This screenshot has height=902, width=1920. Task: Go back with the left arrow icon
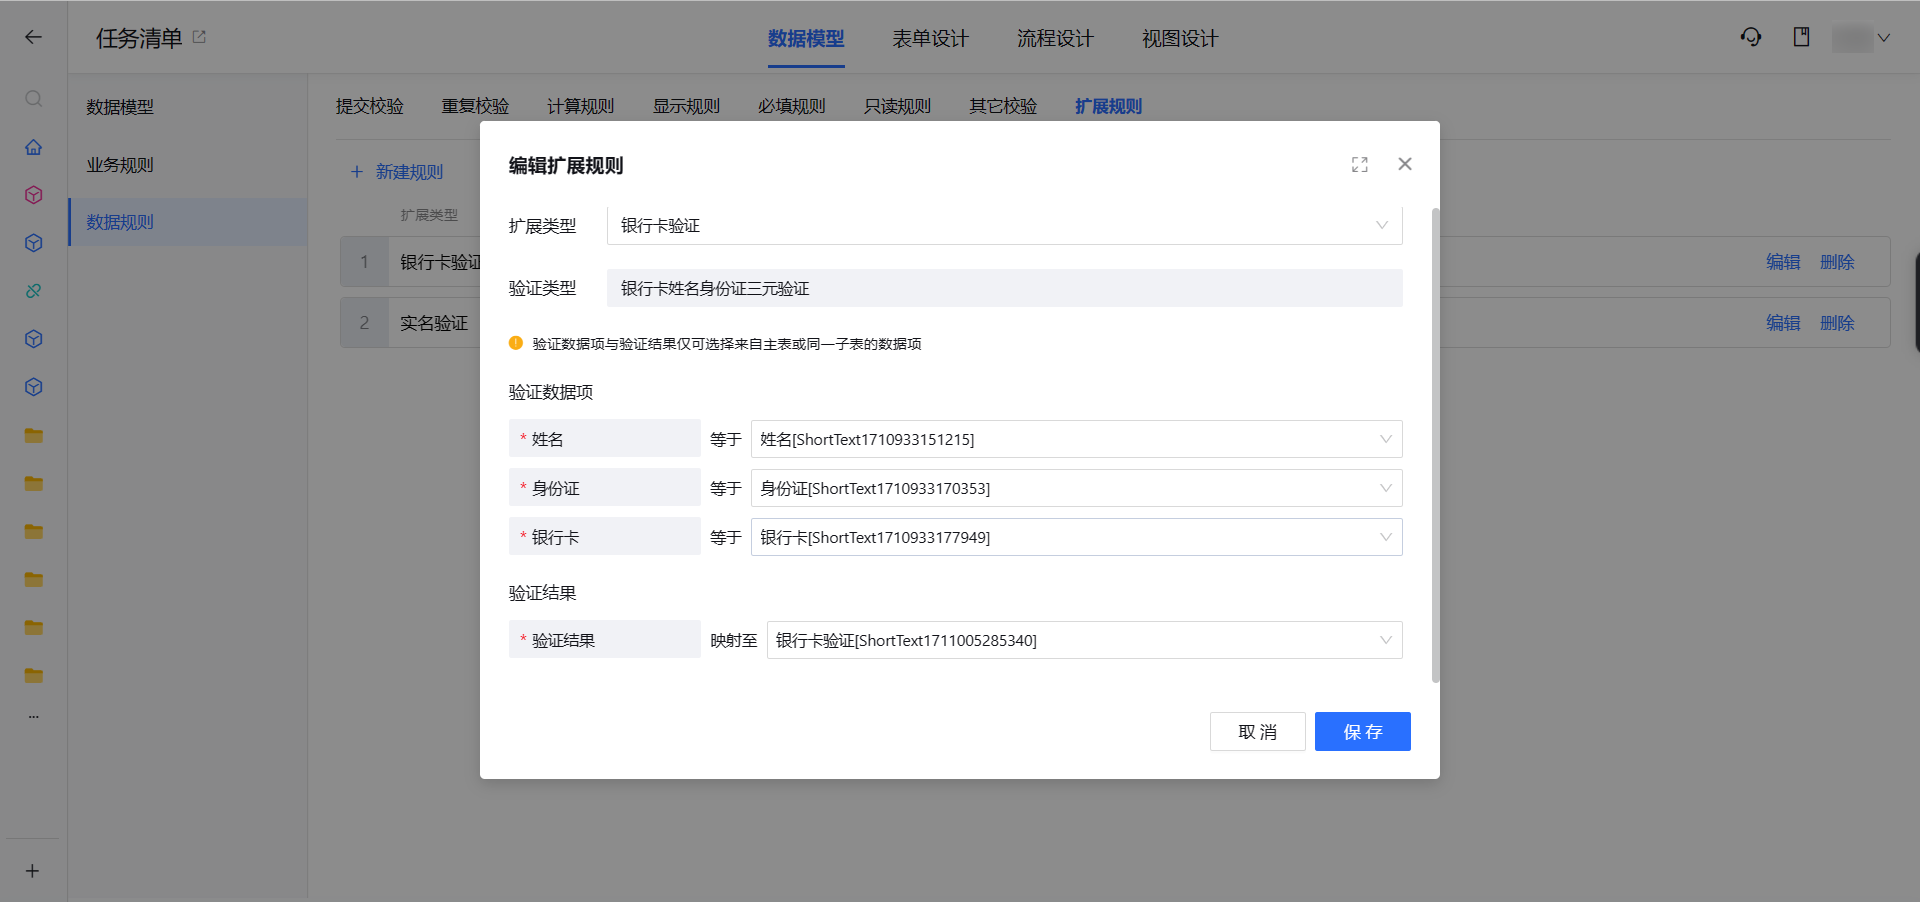coord(33,37)
